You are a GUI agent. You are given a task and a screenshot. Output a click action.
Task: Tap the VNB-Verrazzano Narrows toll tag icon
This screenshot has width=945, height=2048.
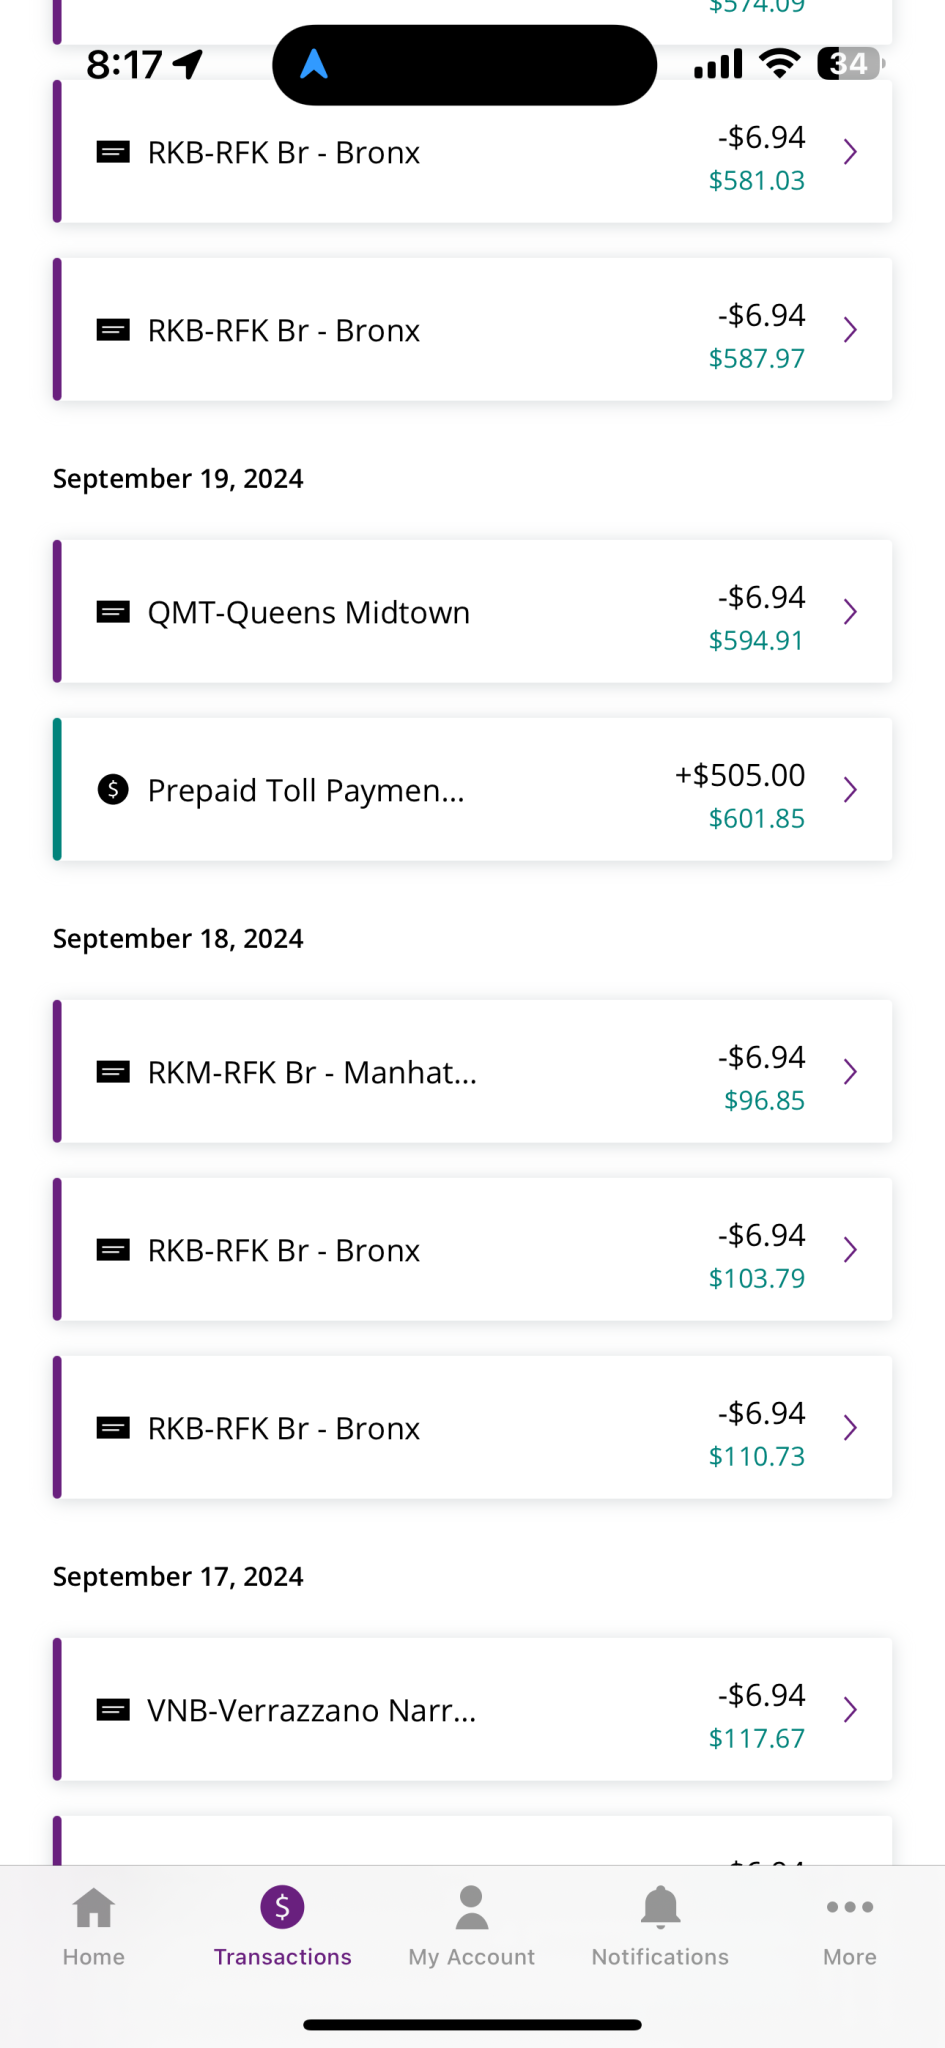(x=113, y=1710)
